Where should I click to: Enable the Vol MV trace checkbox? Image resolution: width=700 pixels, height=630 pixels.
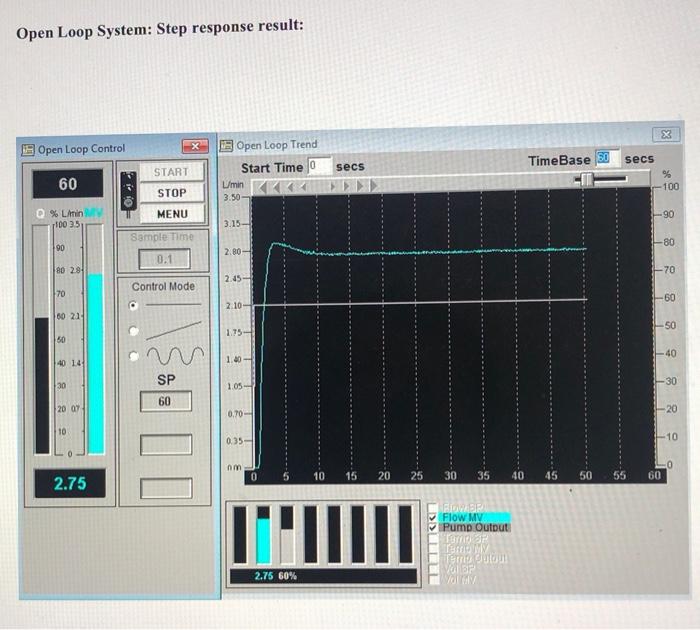pyautogui.click(x=433, y=580)
